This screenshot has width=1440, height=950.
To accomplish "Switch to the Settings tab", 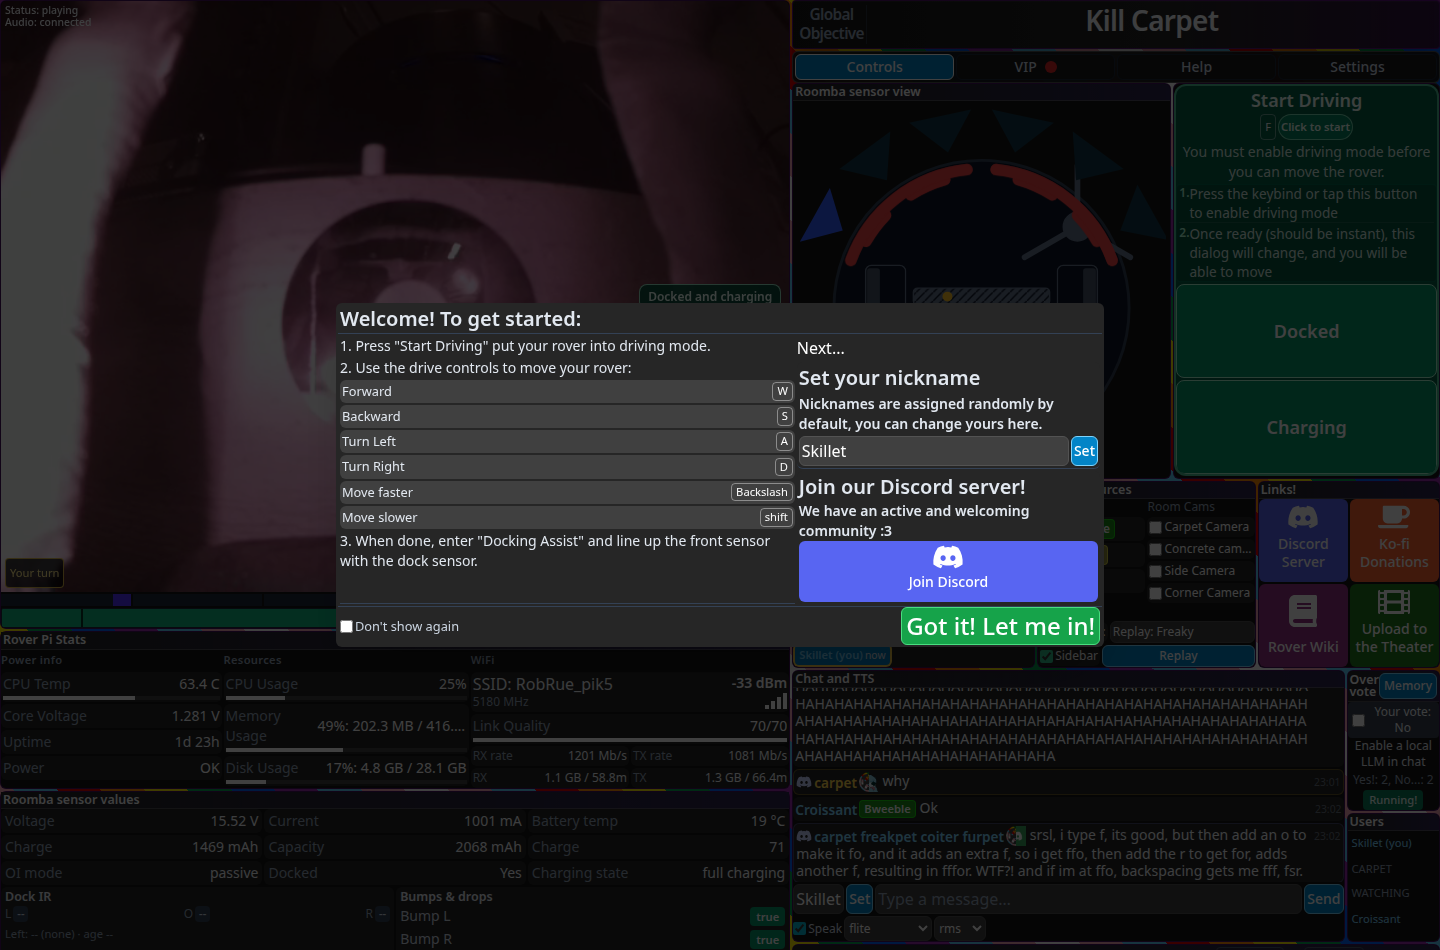I will pos(1357,67).
